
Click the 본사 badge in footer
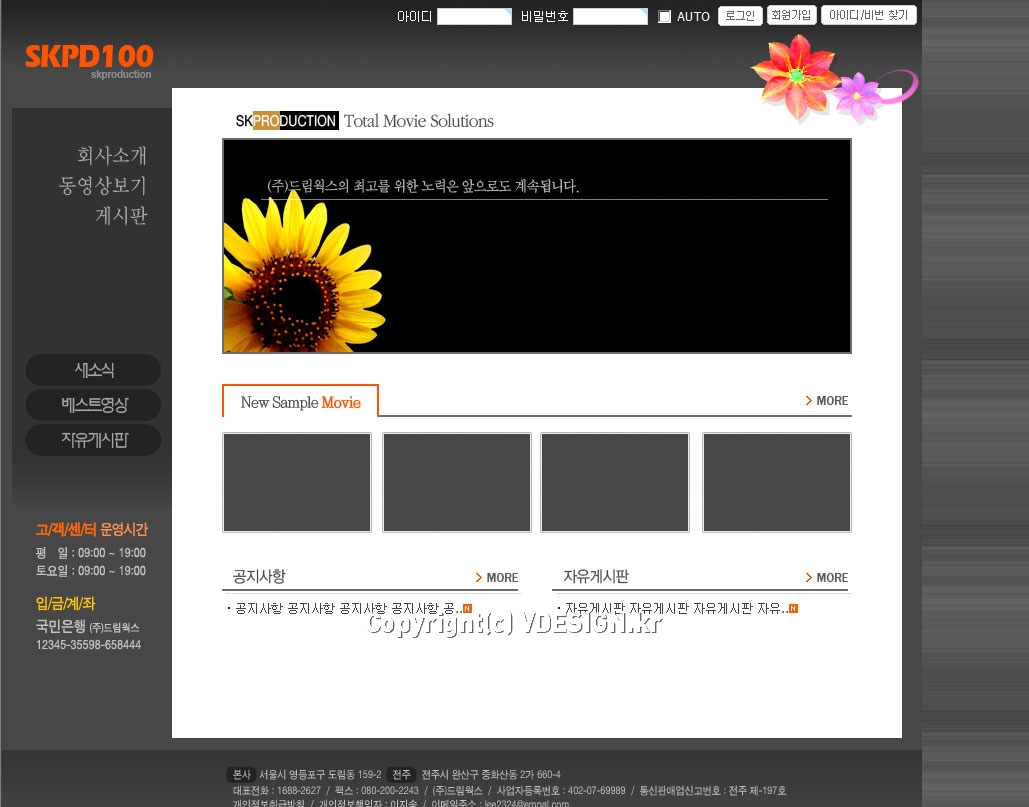click(x=242, y=775)
